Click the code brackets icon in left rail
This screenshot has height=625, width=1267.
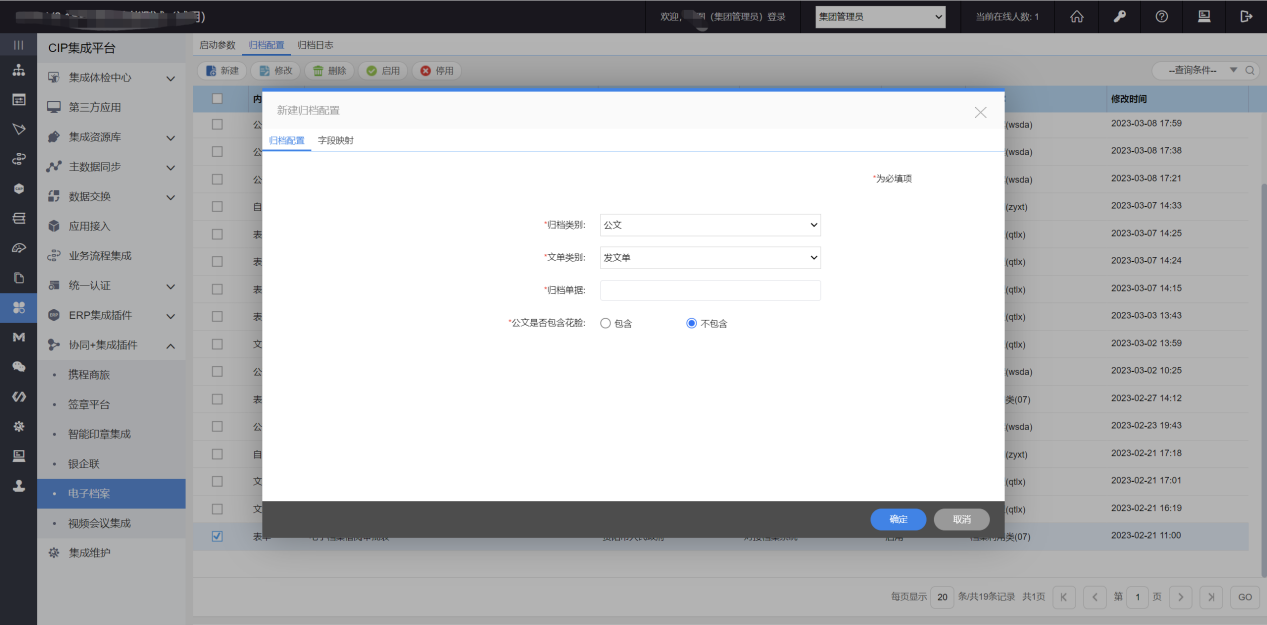coord(18,396)
